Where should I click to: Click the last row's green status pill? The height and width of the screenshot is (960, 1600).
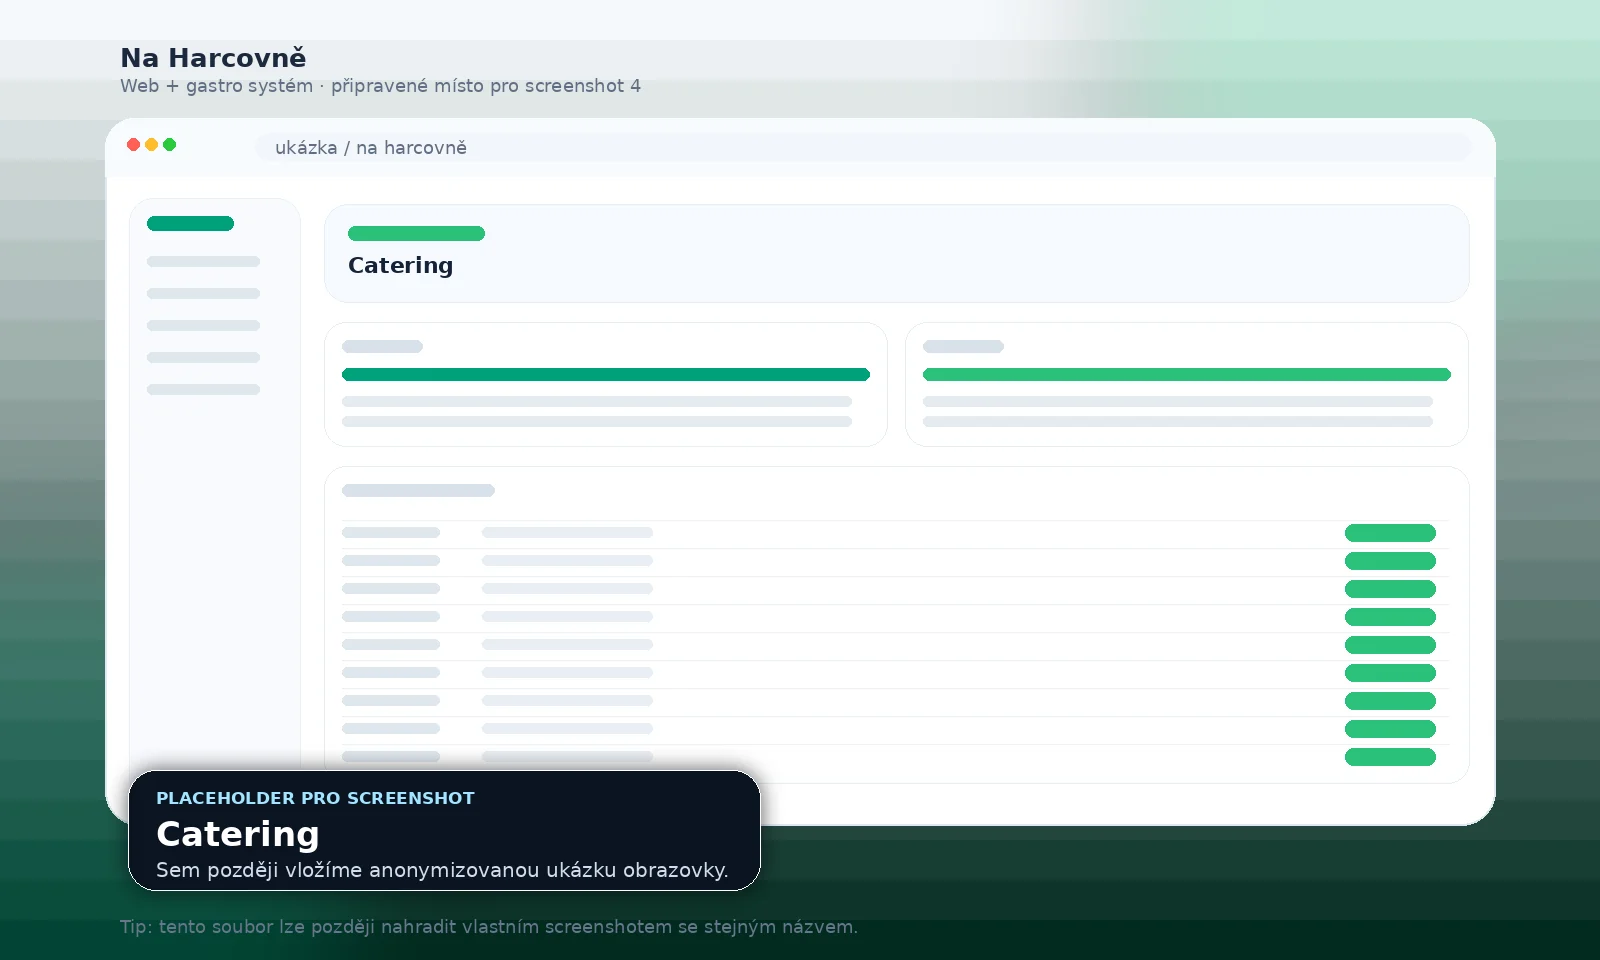tap(1390, 757)
